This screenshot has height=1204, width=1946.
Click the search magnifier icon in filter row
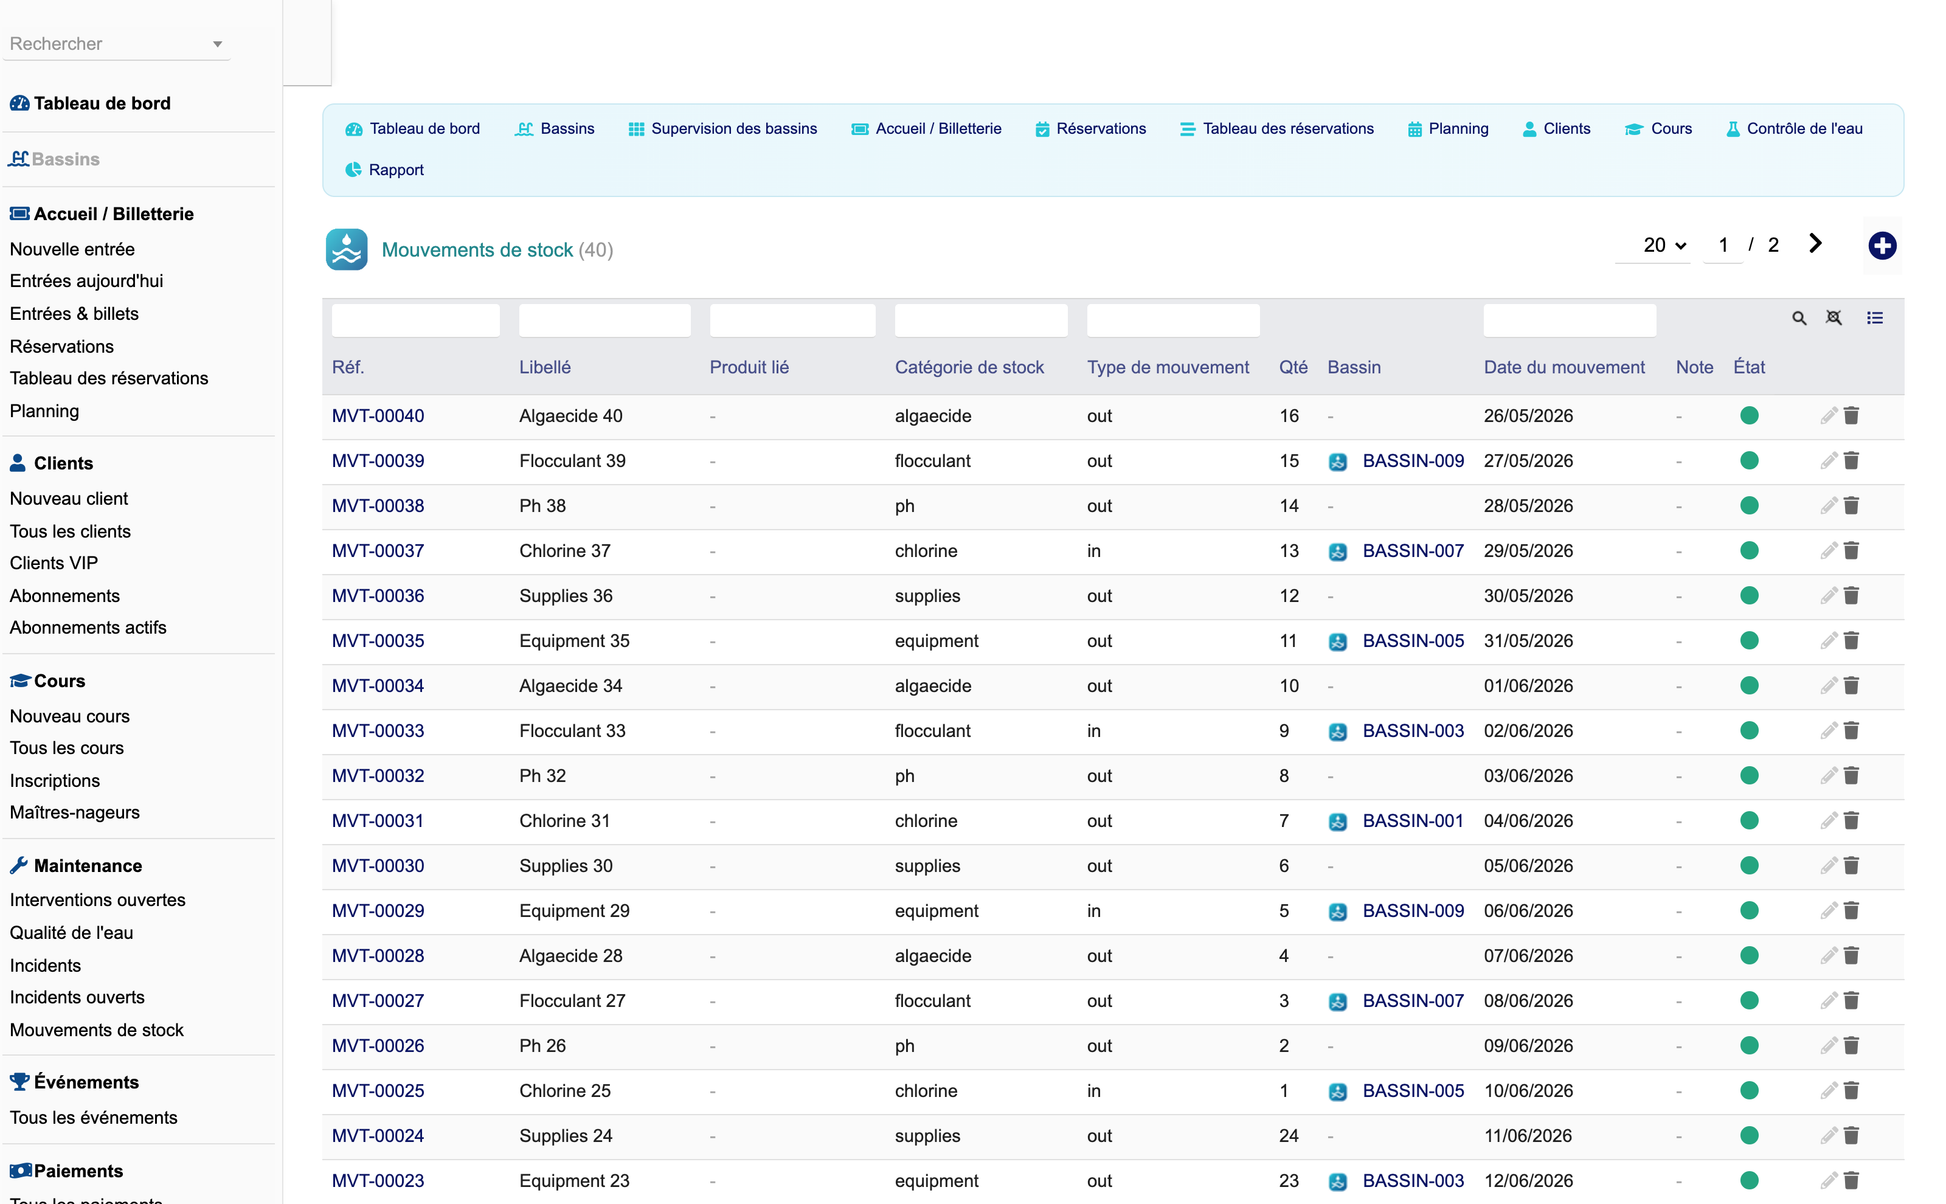1799,318
